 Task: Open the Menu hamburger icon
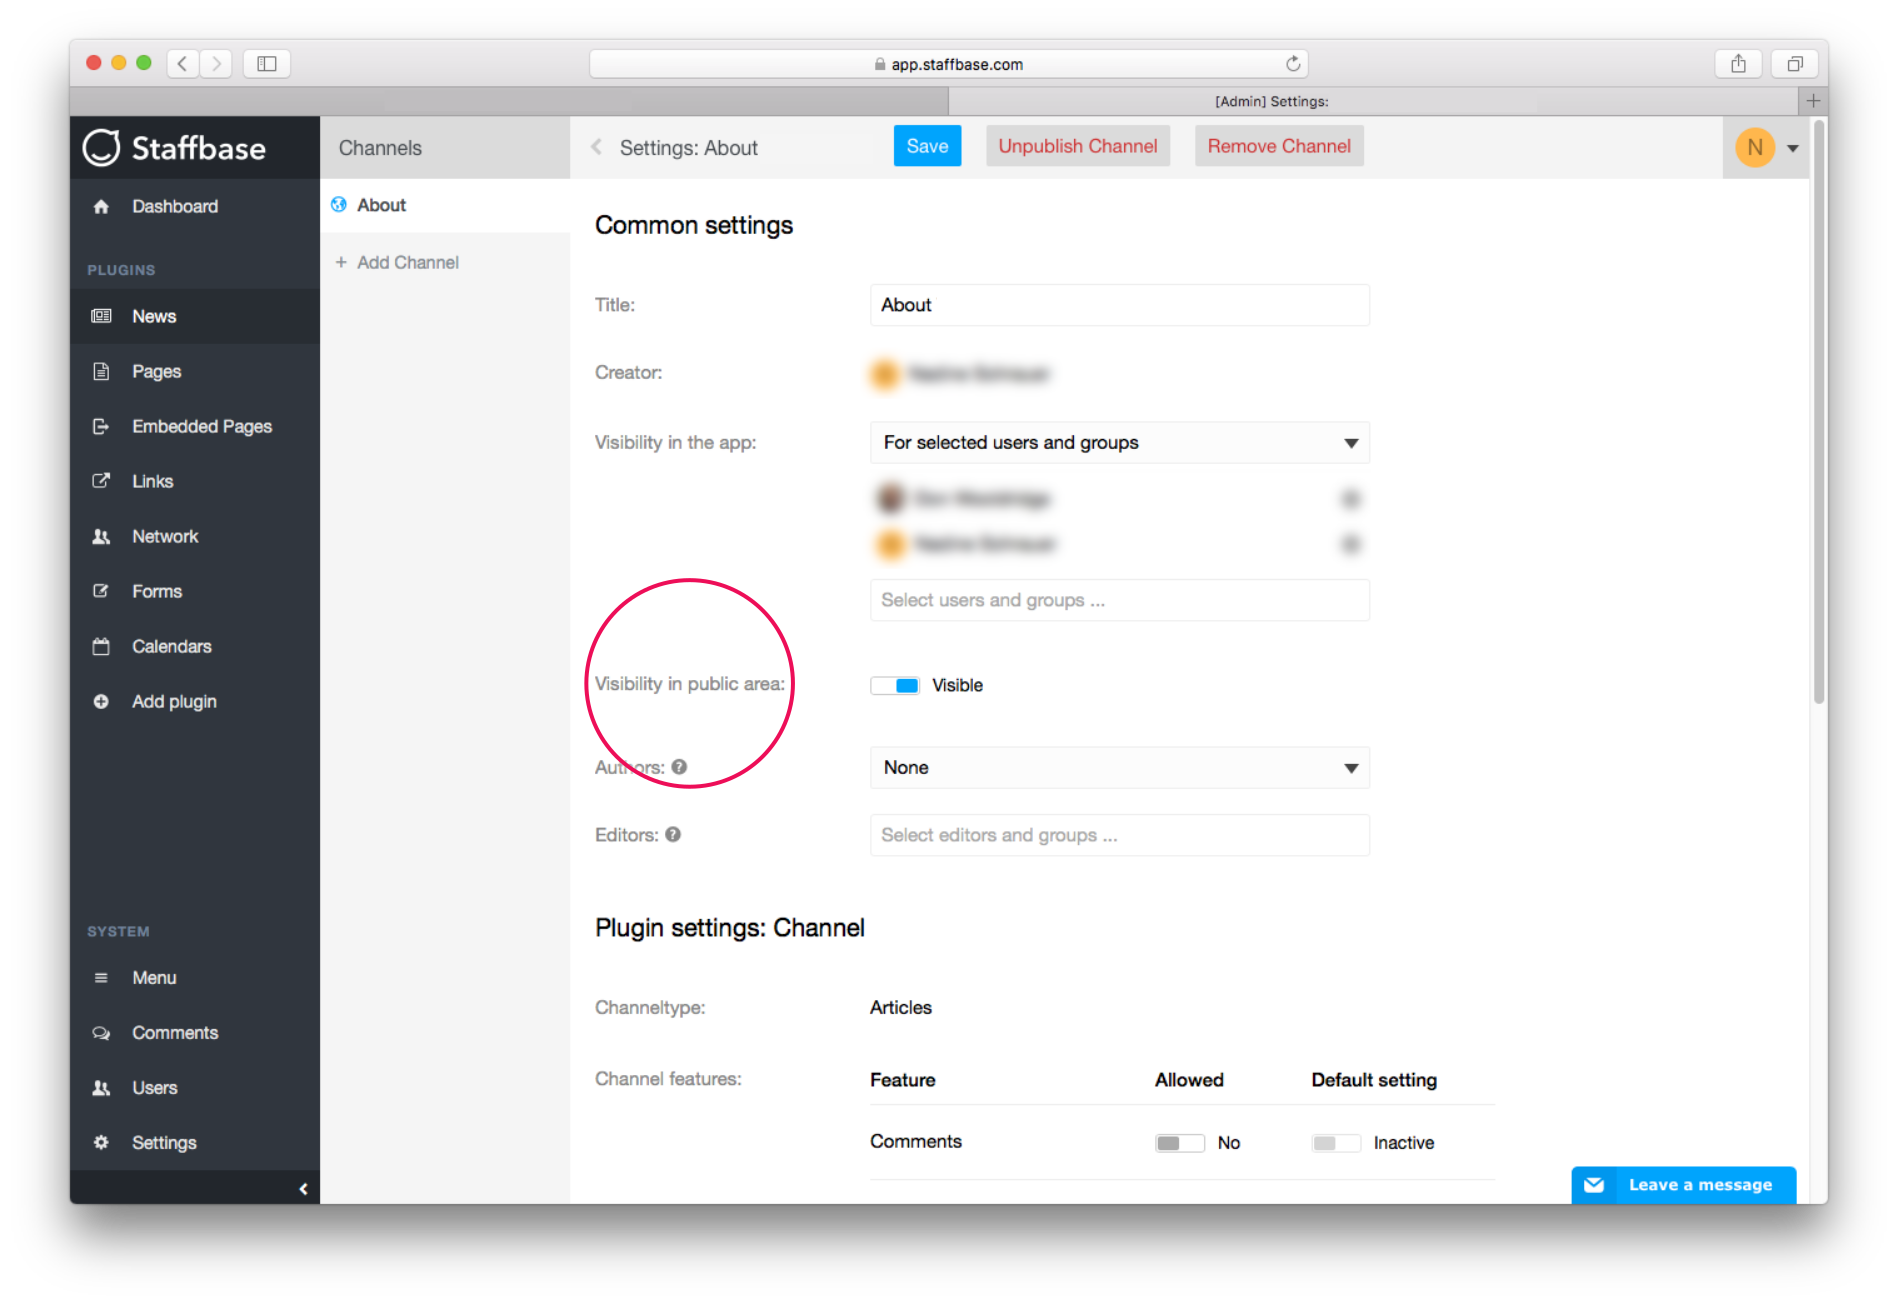point(101,978)
